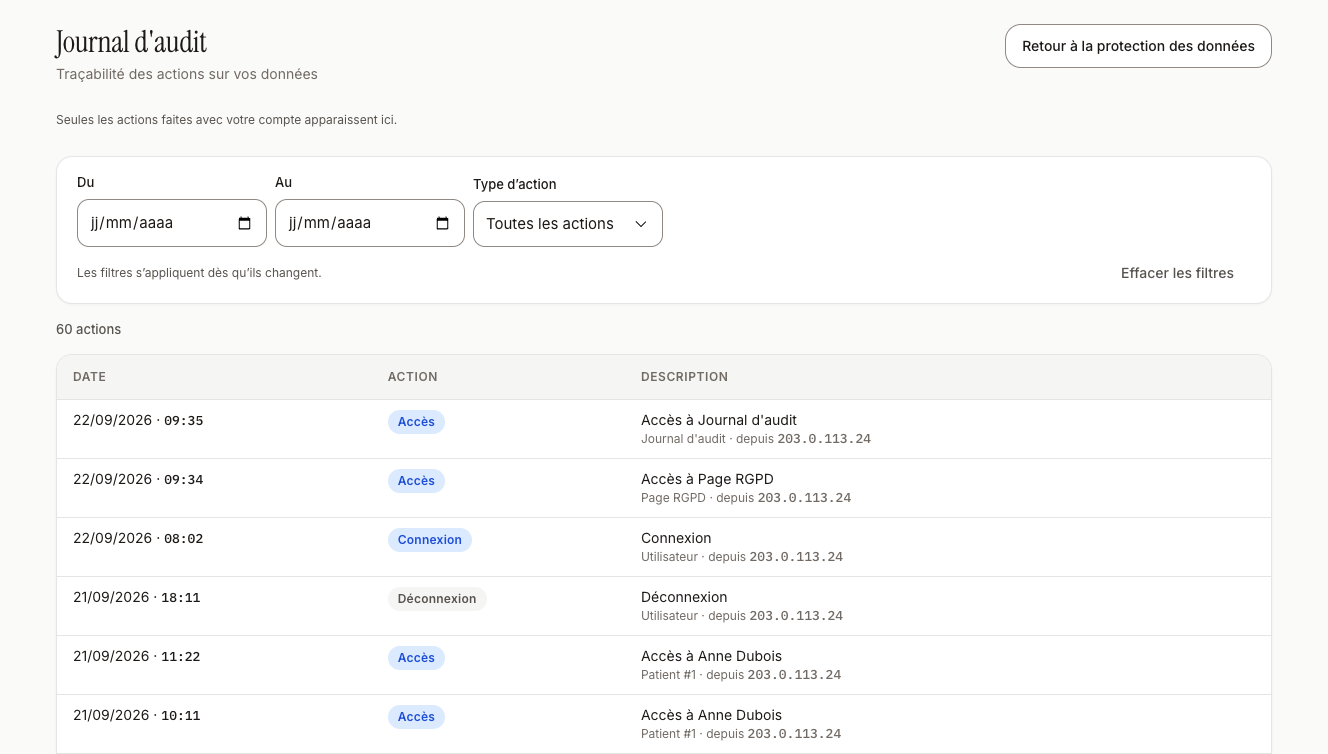Click Accès à Anne Dubois in the 11:22 row

click(711, 656)
